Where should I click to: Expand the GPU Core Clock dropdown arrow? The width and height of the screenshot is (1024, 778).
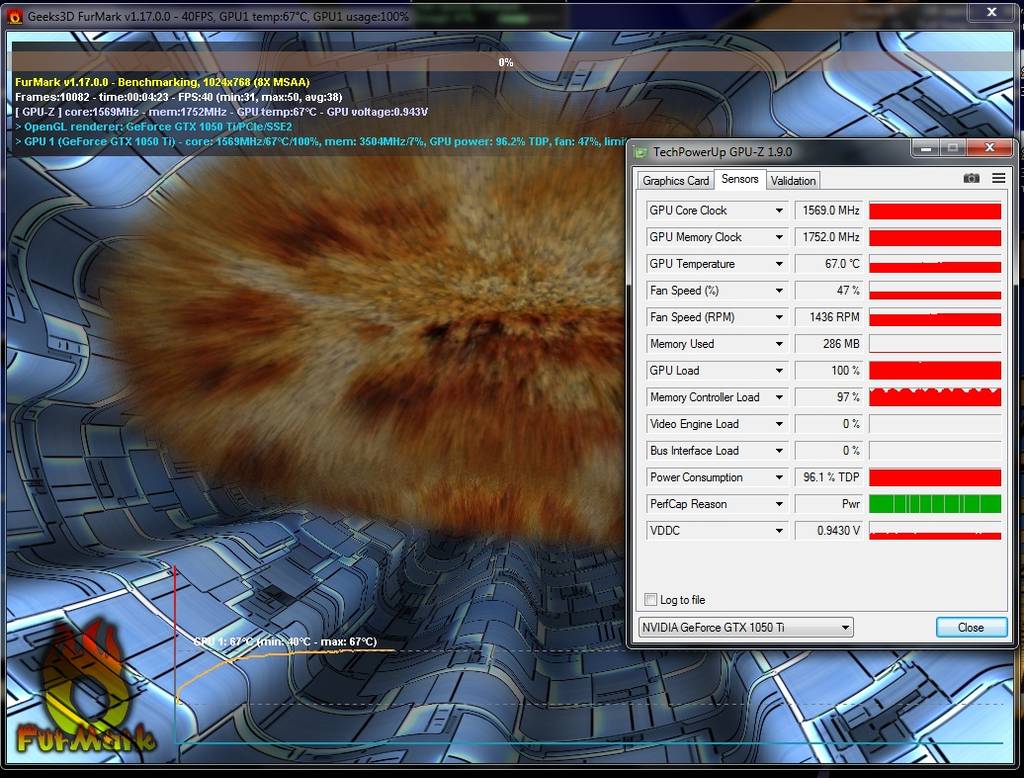779,210
